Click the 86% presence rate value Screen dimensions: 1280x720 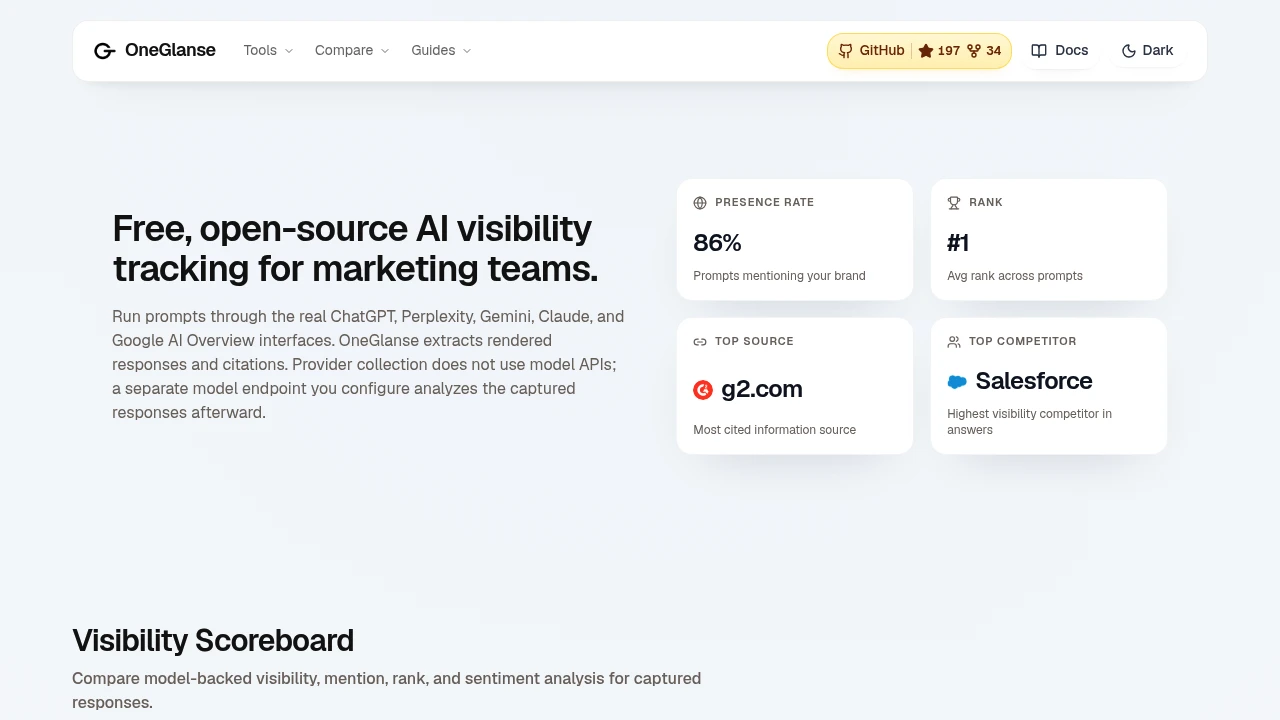[717, 243]
